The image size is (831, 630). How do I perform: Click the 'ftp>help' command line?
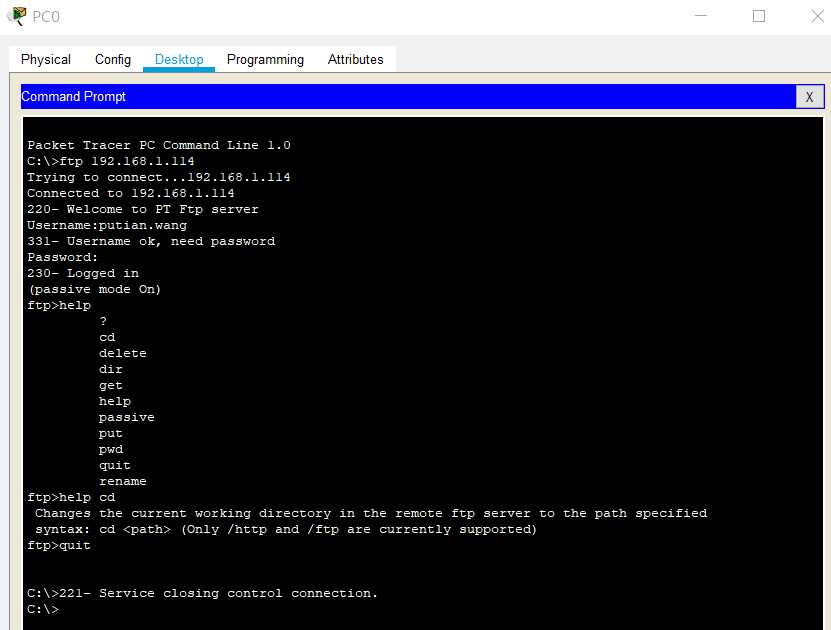click(59, 305)
